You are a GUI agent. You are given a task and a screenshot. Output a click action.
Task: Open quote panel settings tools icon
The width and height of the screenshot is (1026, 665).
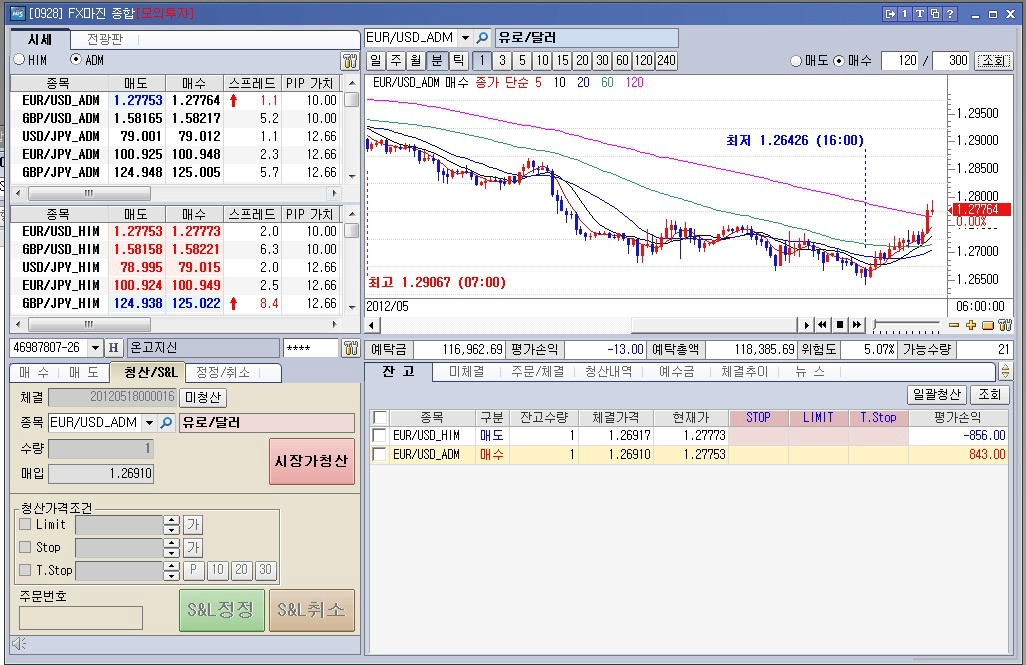click(350, 61)
